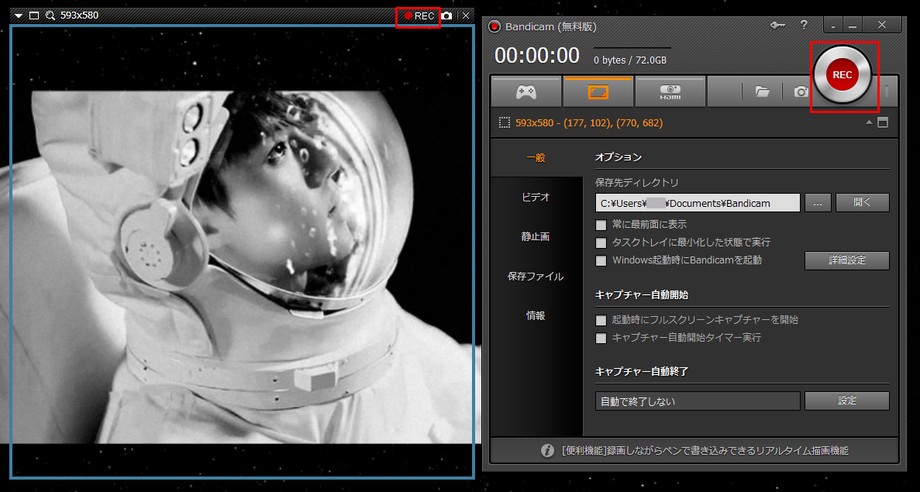The width and height of the screenshot is (920, 492).
Task: Click camera icon on capture frame bar
Action: [447, 16]
